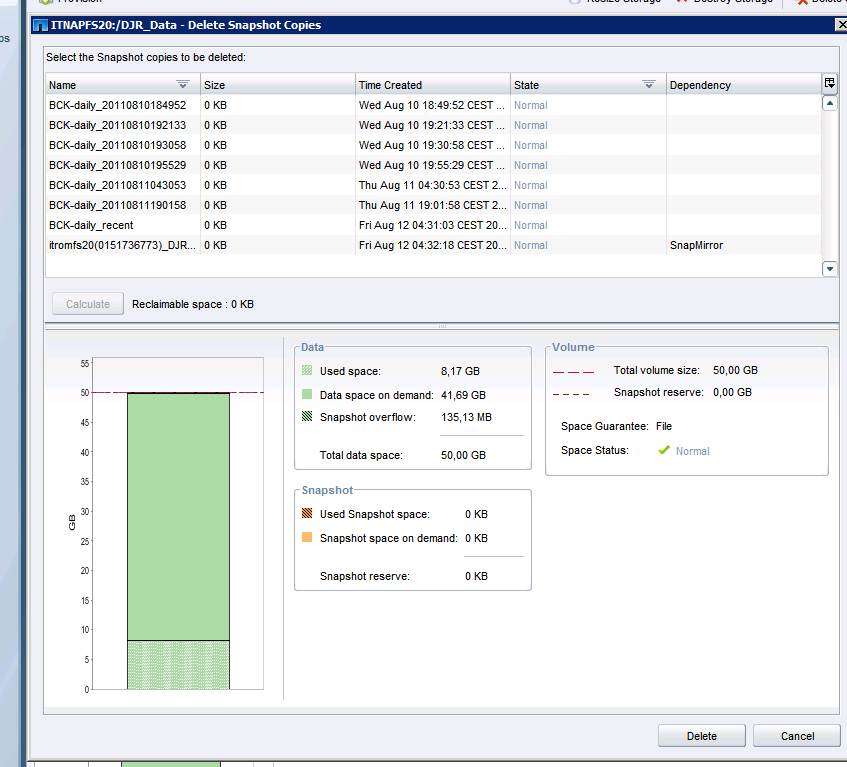Image resolution: width=847 pixels, height=767 pixels.
Task: Sort the list by Size column
Action: [x=277, y=85]
